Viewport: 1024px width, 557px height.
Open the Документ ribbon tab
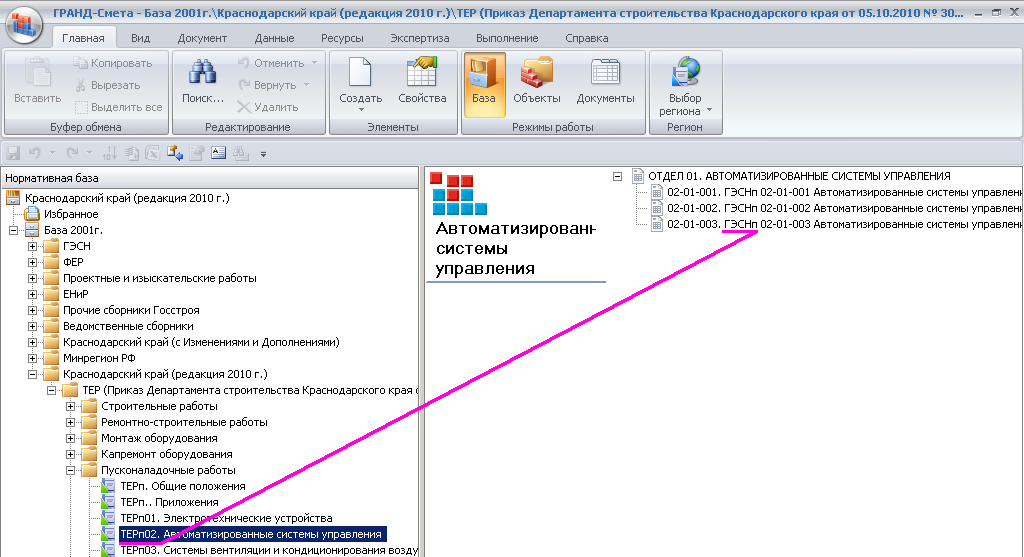pyautogui.click(x=202, y=38)
